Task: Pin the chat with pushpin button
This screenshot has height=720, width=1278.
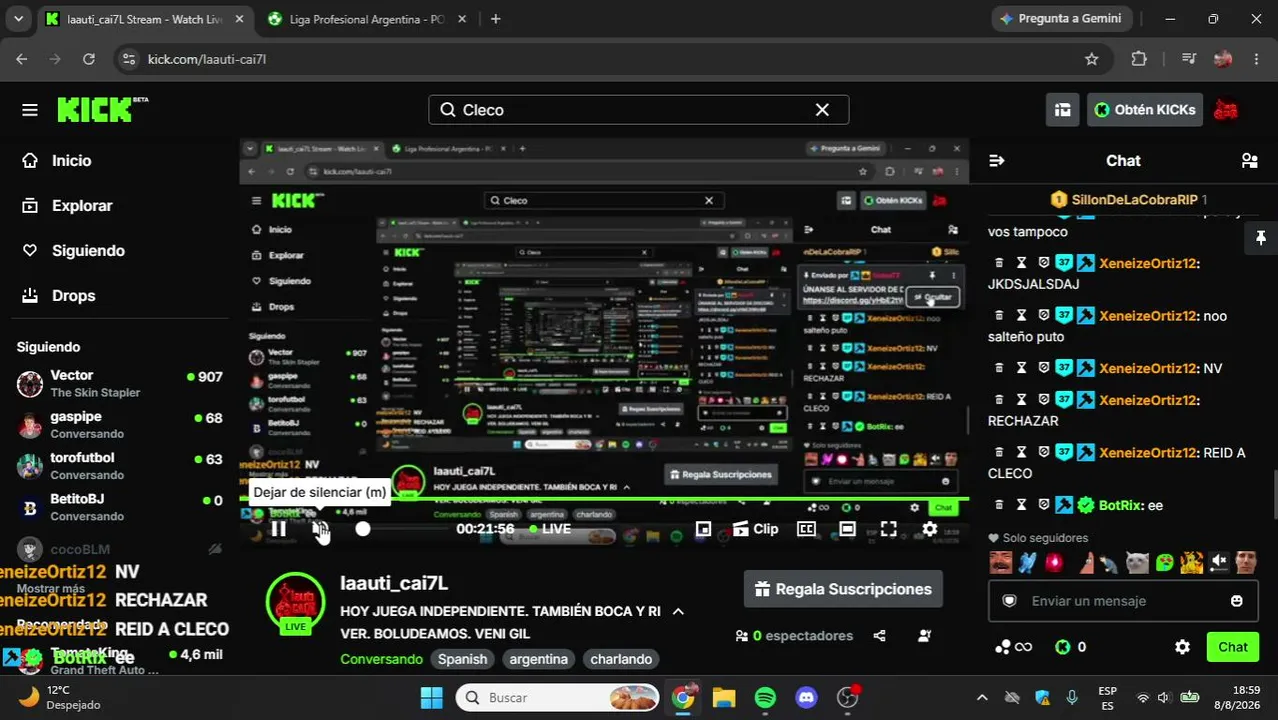Action: 1260,238
